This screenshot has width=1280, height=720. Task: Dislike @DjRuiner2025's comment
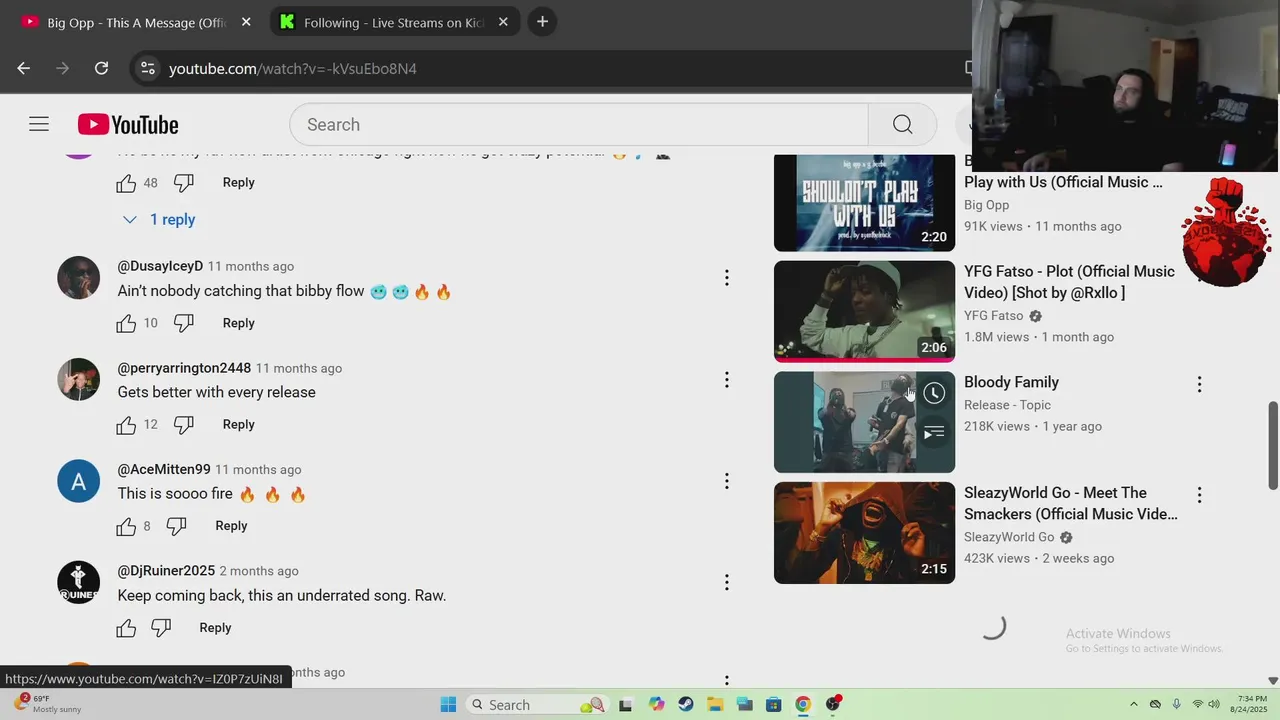(x=161, y=628)
